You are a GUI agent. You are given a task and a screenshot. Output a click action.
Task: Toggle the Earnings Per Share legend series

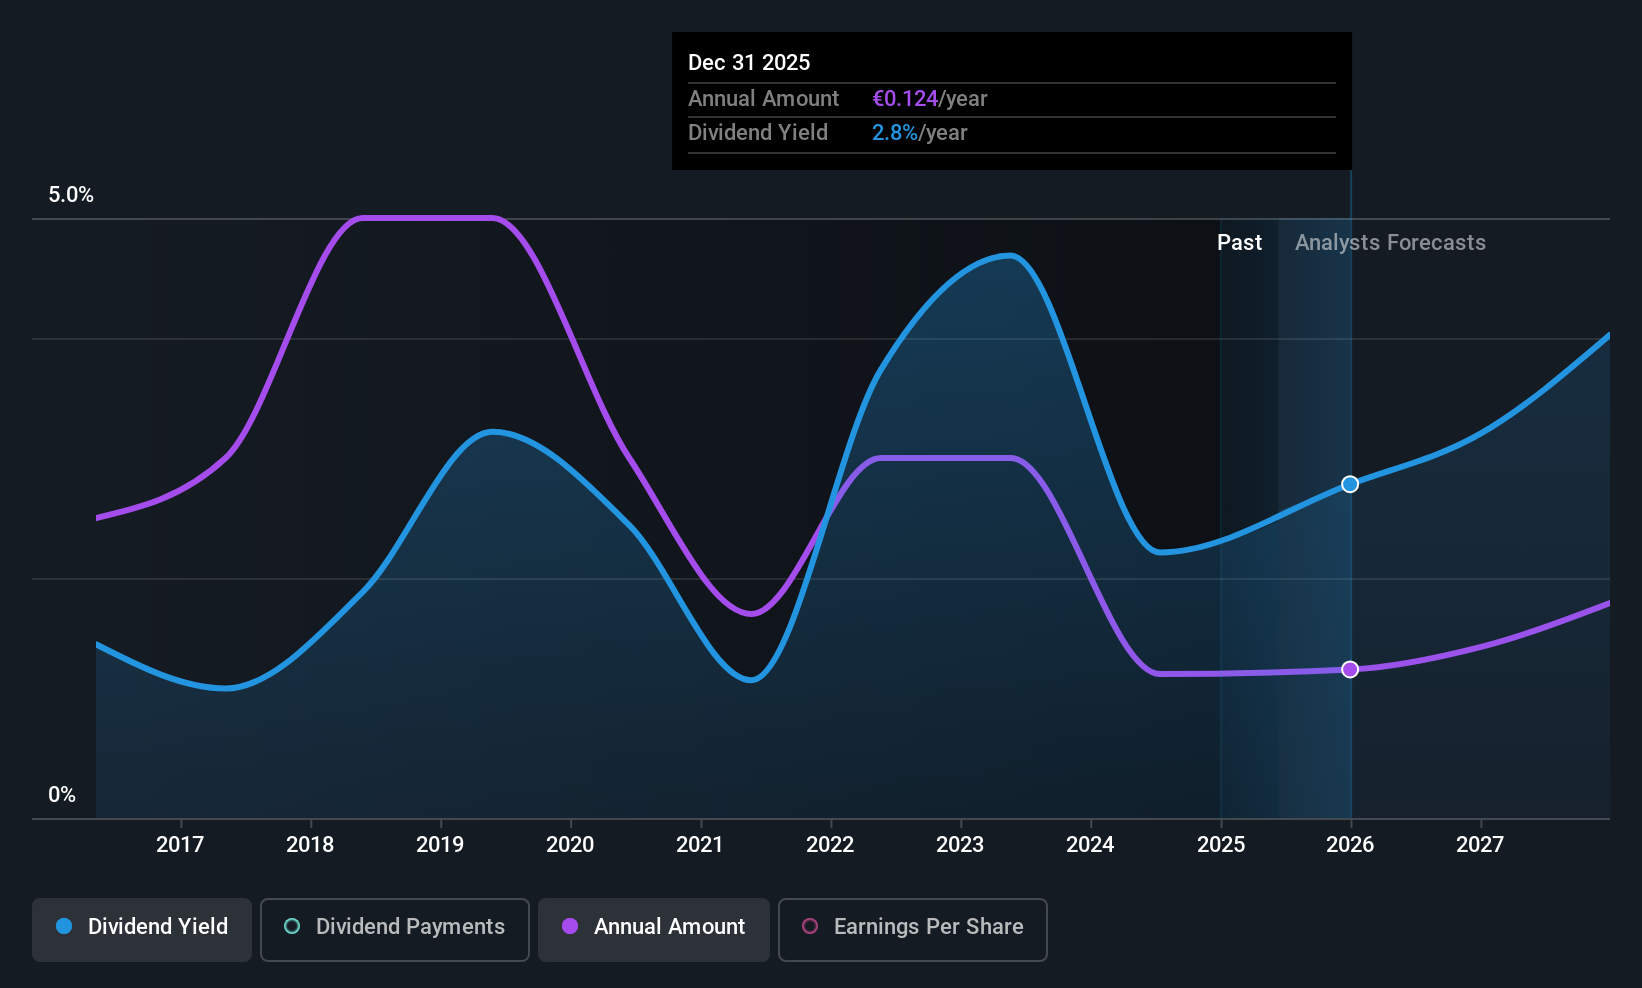[913, 930]
